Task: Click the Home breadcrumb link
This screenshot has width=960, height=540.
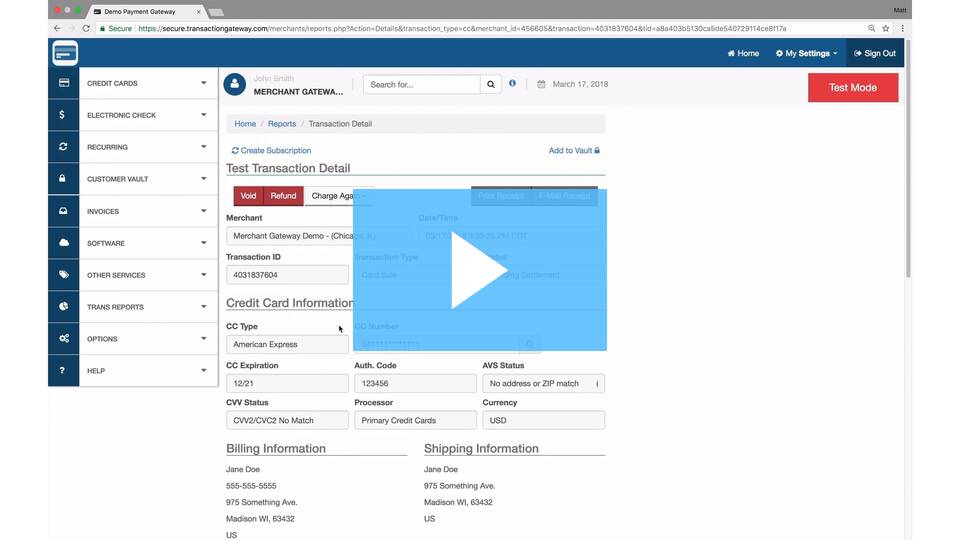Action: point(245,124)
